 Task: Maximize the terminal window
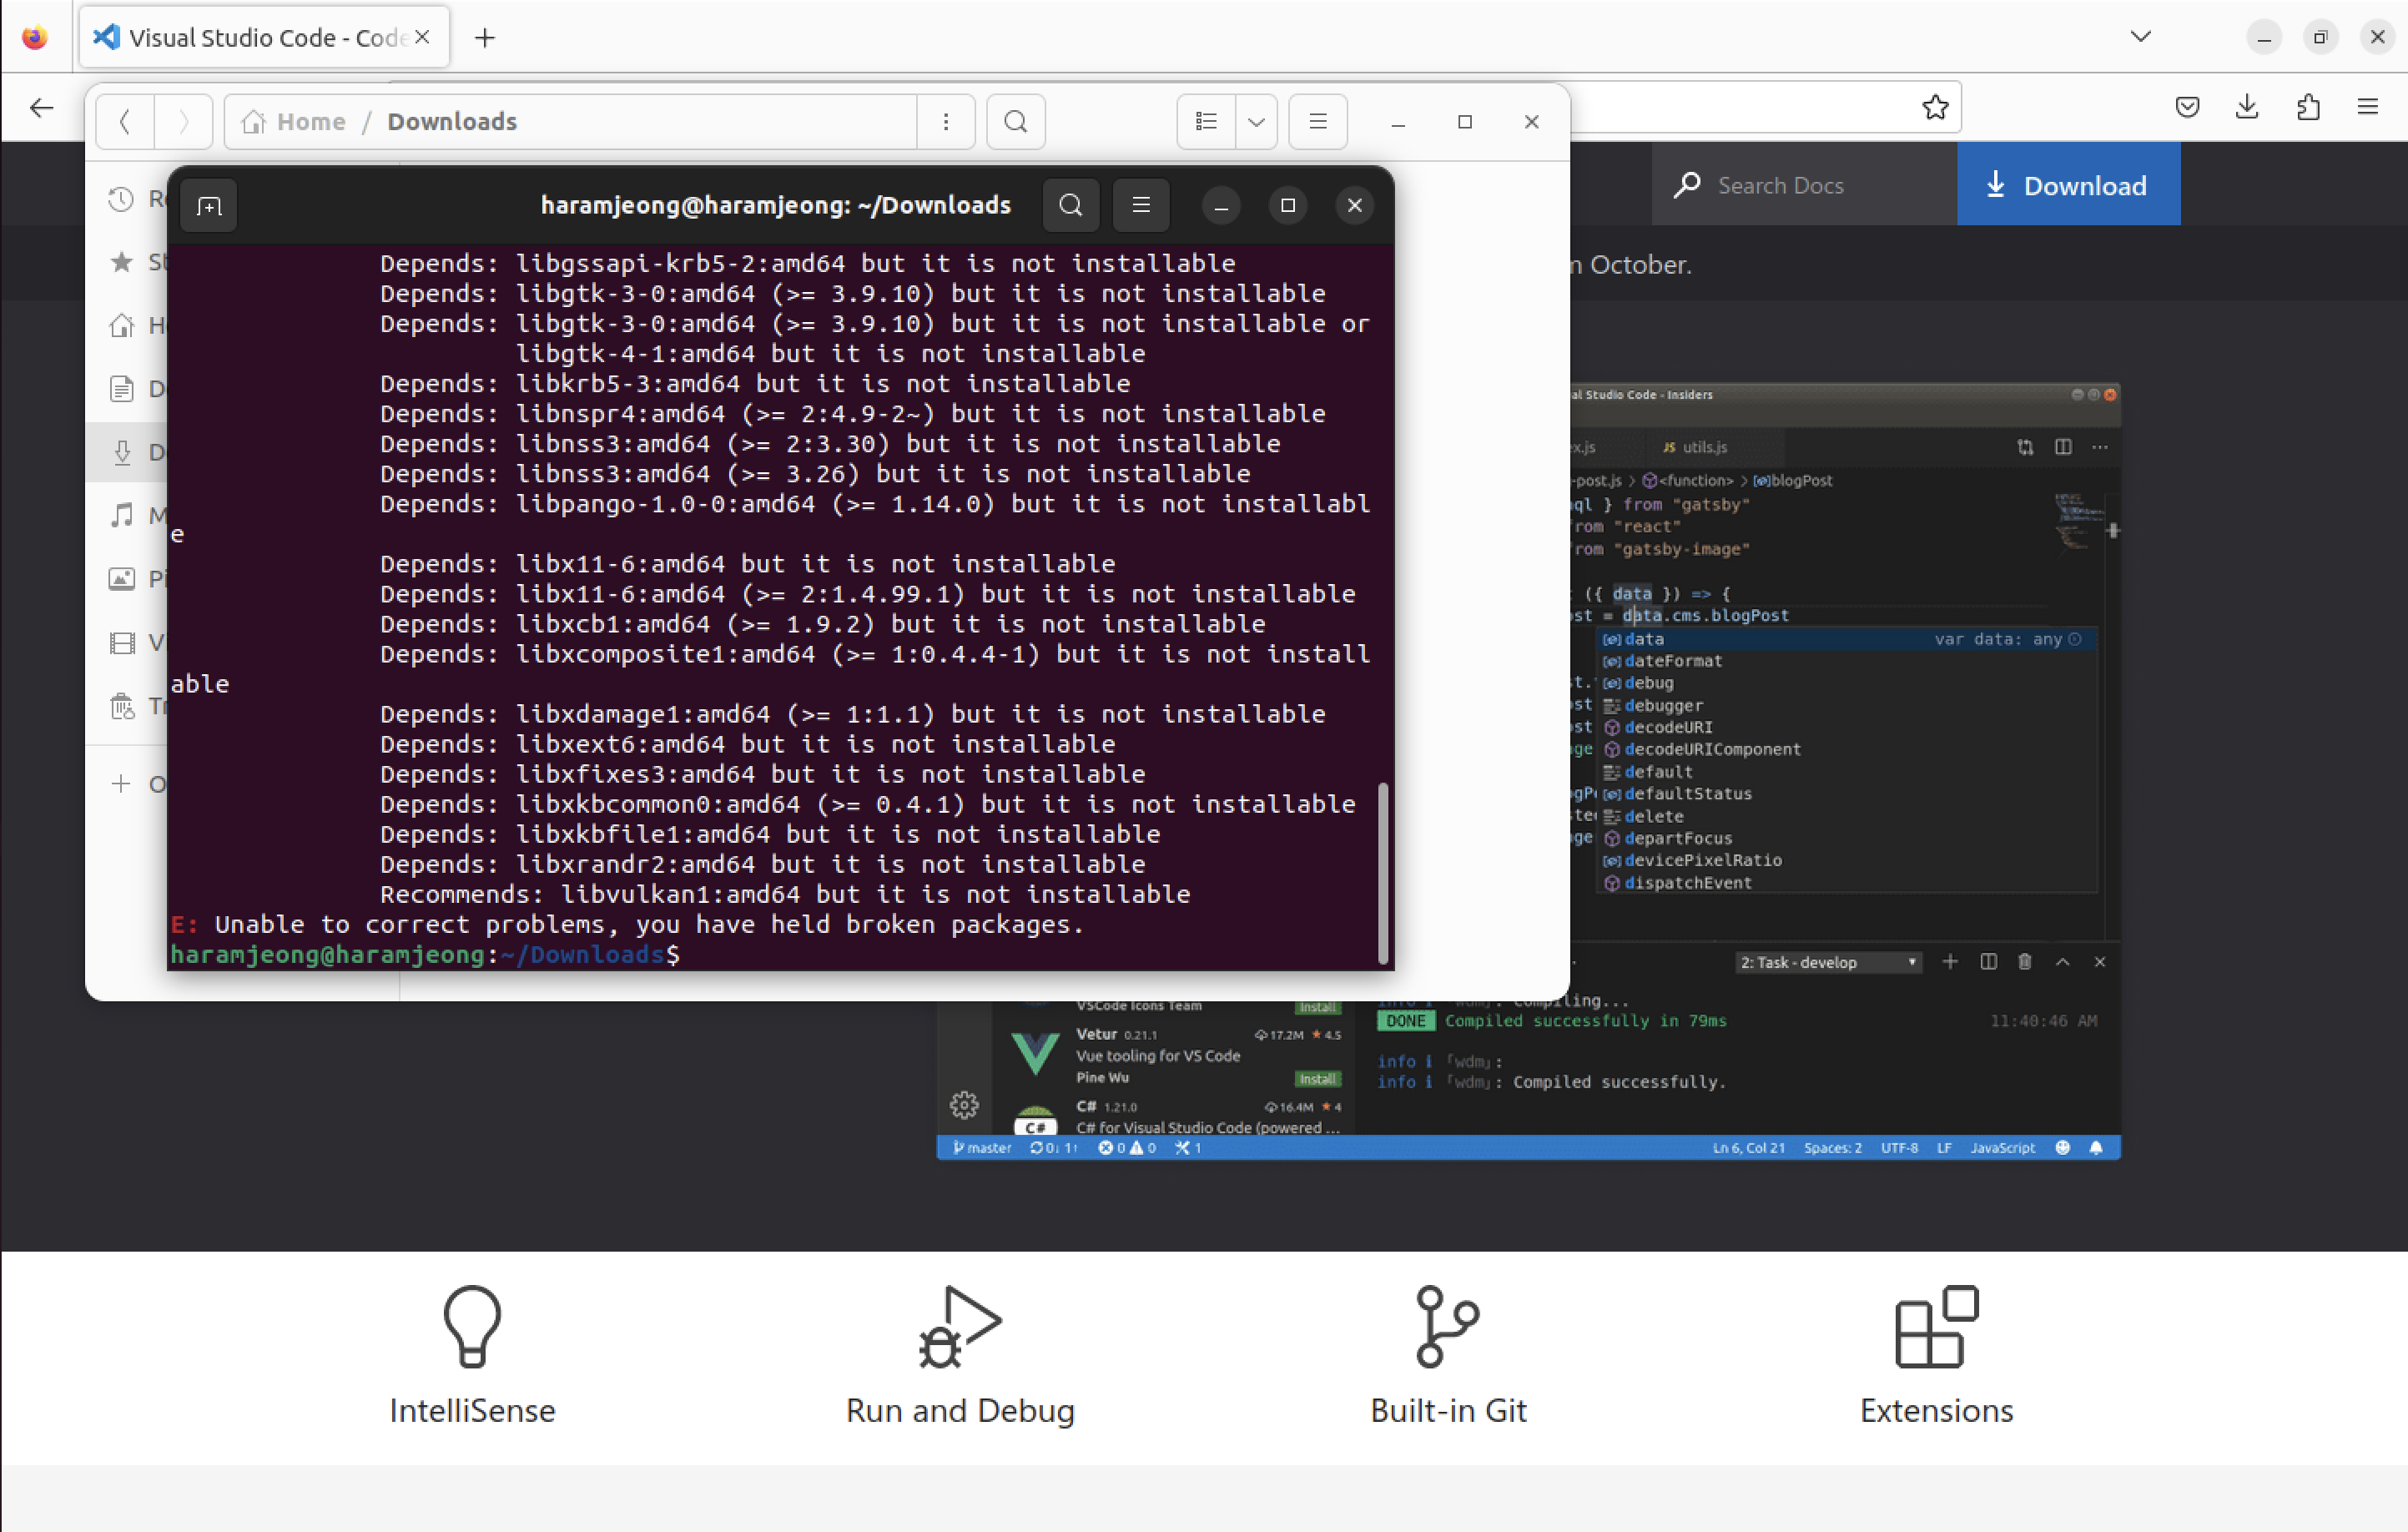(1288, 205)
